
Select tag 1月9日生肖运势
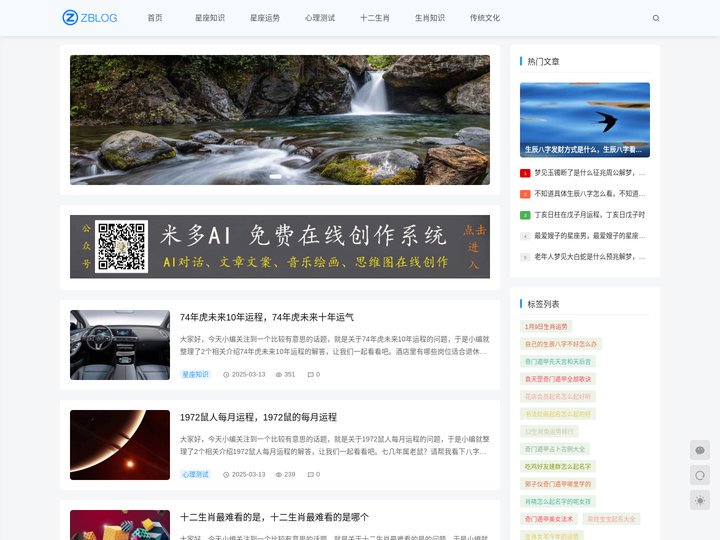[x=546, y=327]
